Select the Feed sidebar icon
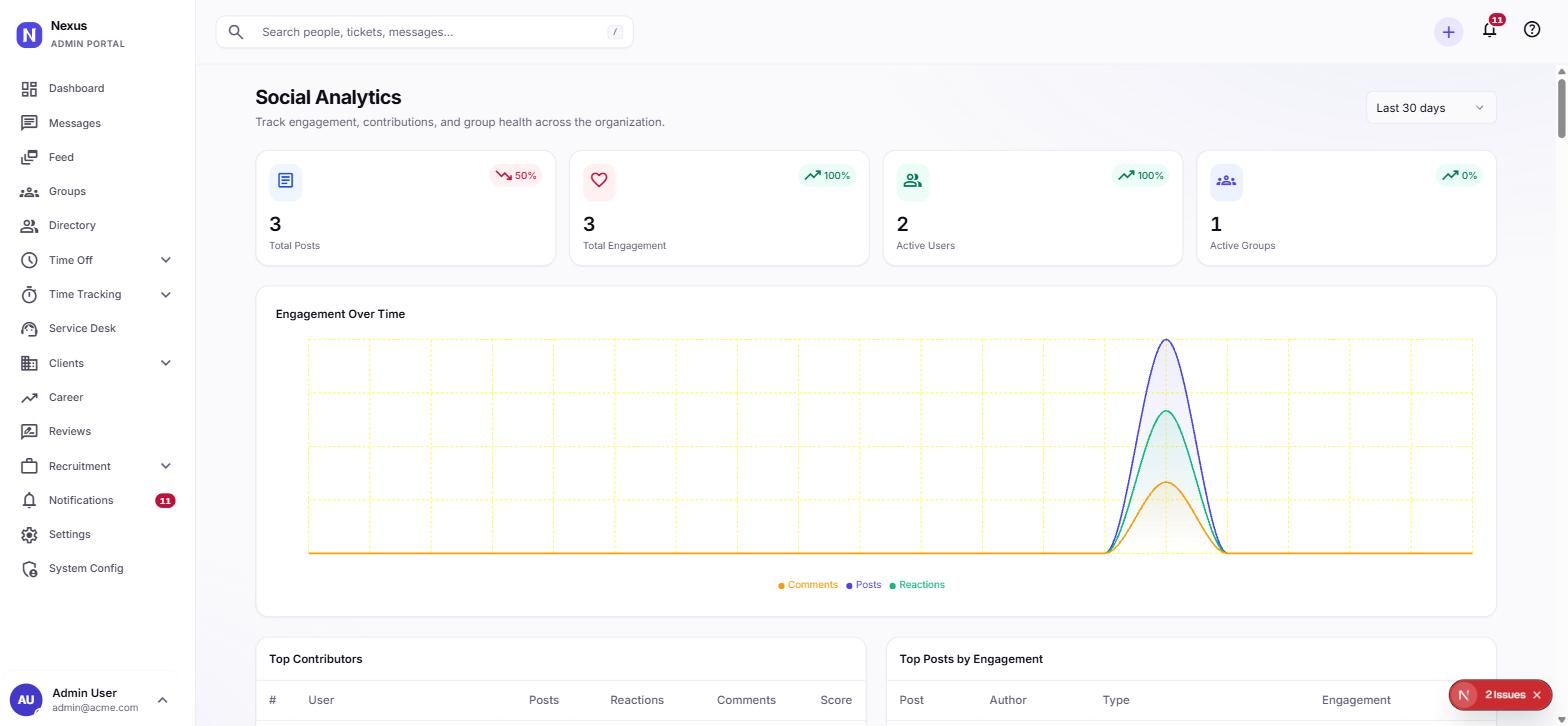The height and width of the screenshot is (726, 1568). (29, 157)
